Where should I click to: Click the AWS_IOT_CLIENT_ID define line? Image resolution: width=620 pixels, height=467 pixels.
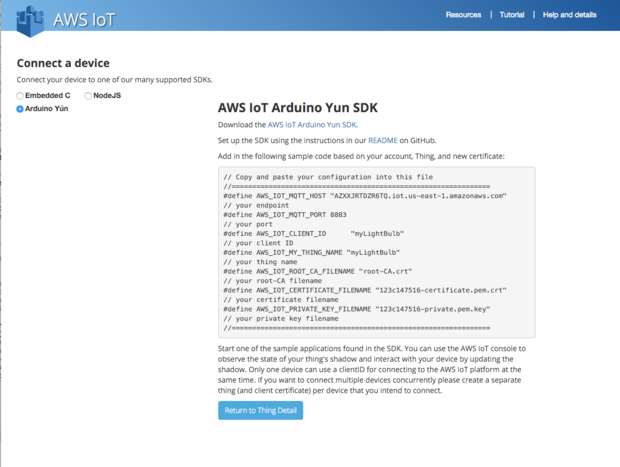314,234
